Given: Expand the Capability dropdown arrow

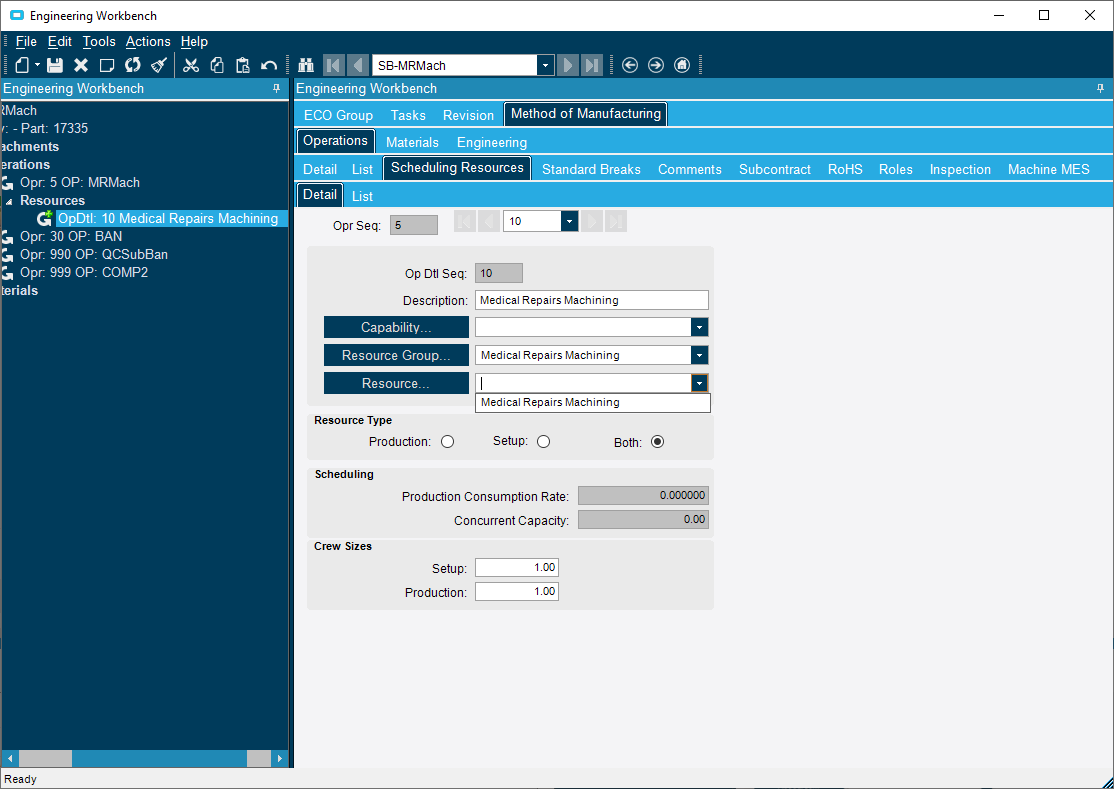Looking at the screenshot, I should (x=700, y=327).
